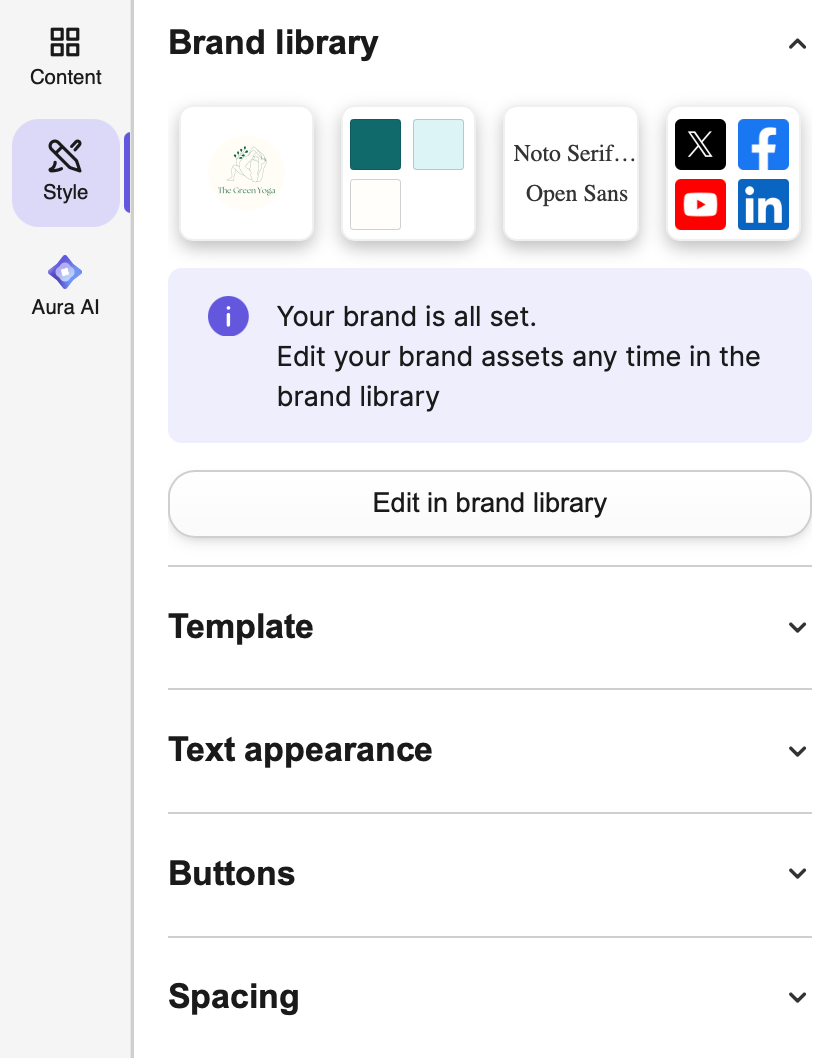This screenshot has height=1058, width=840.
Task: Open the Noto Serif fonts card
Action: 571,174
